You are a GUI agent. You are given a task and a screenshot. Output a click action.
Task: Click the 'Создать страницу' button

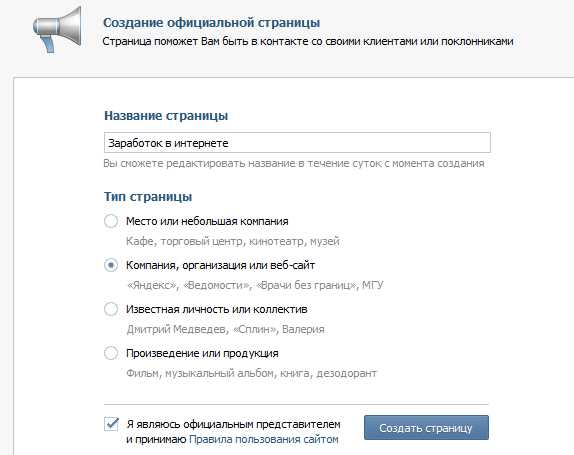point(426,428)
